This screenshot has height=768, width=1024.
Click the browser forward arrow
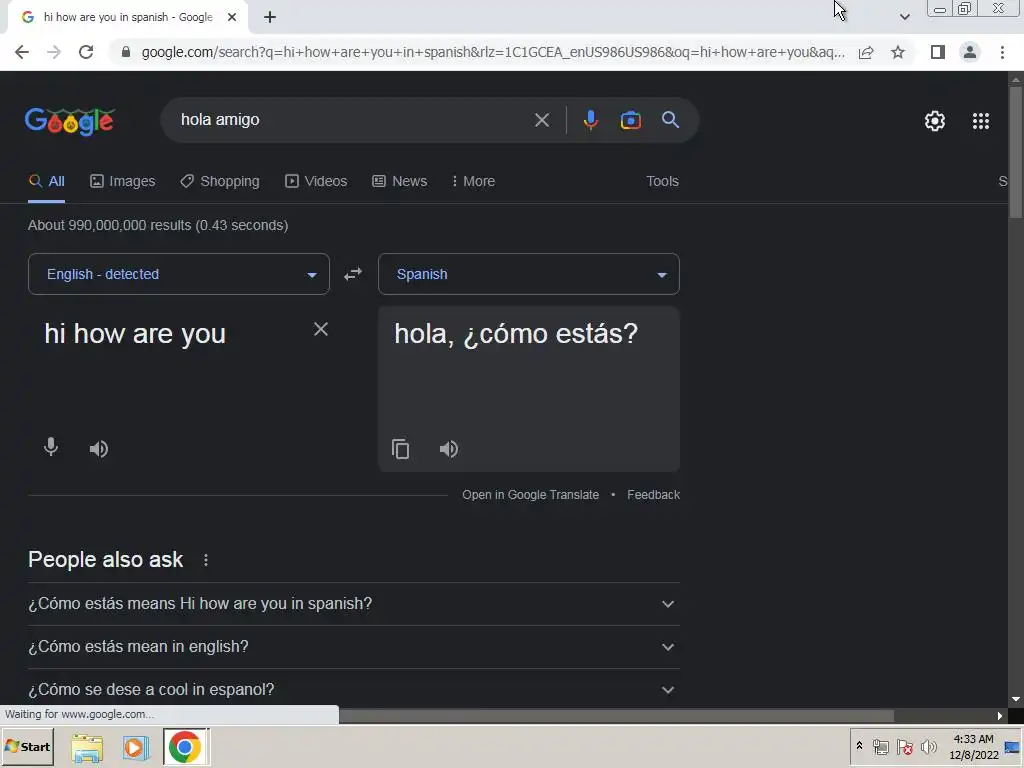click(54, 52)
